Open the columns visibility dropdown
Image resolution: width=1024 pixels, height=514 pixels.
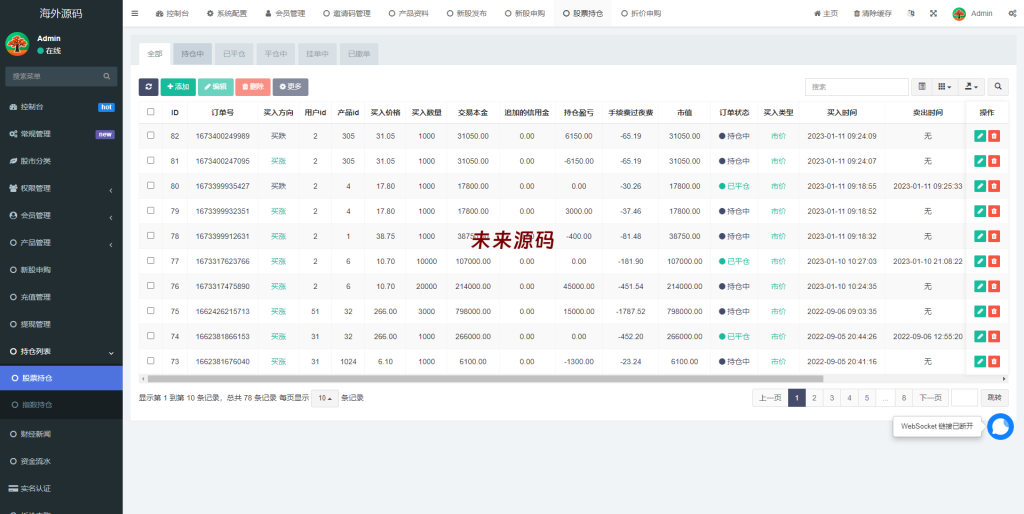point(944,86)
